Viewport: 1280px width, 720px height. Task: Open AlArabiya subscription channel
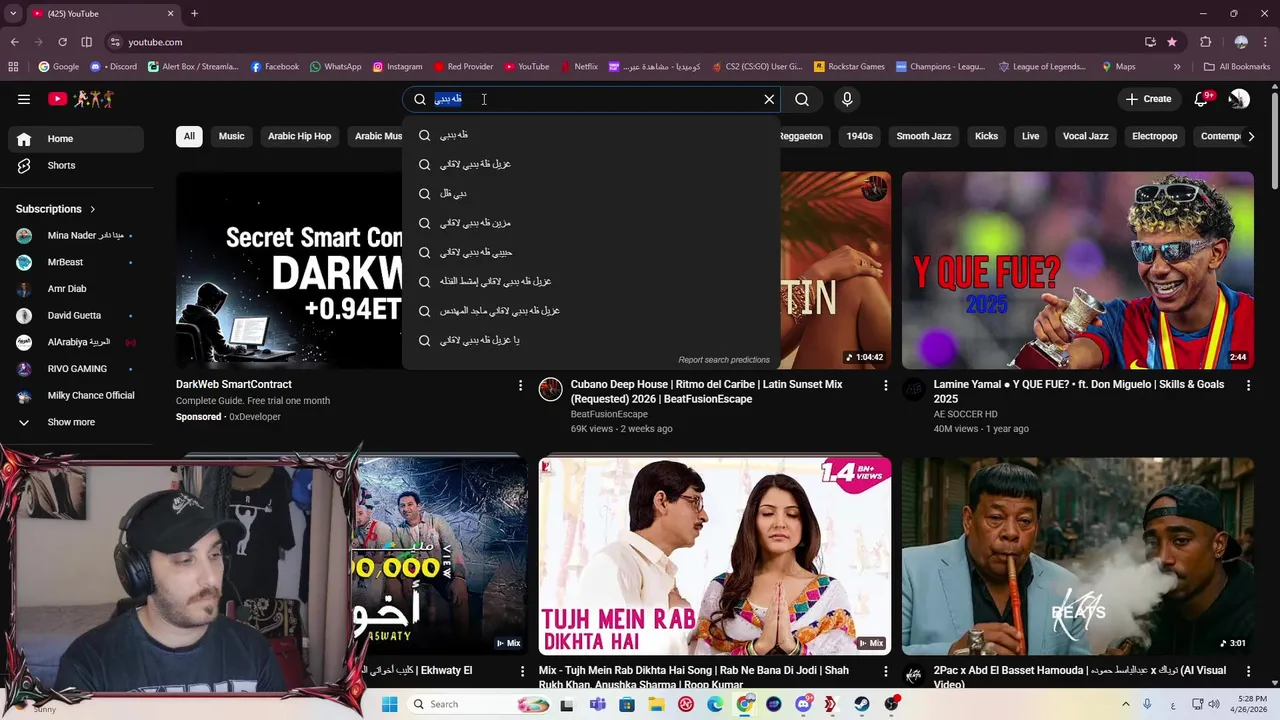tap(76, 342)
